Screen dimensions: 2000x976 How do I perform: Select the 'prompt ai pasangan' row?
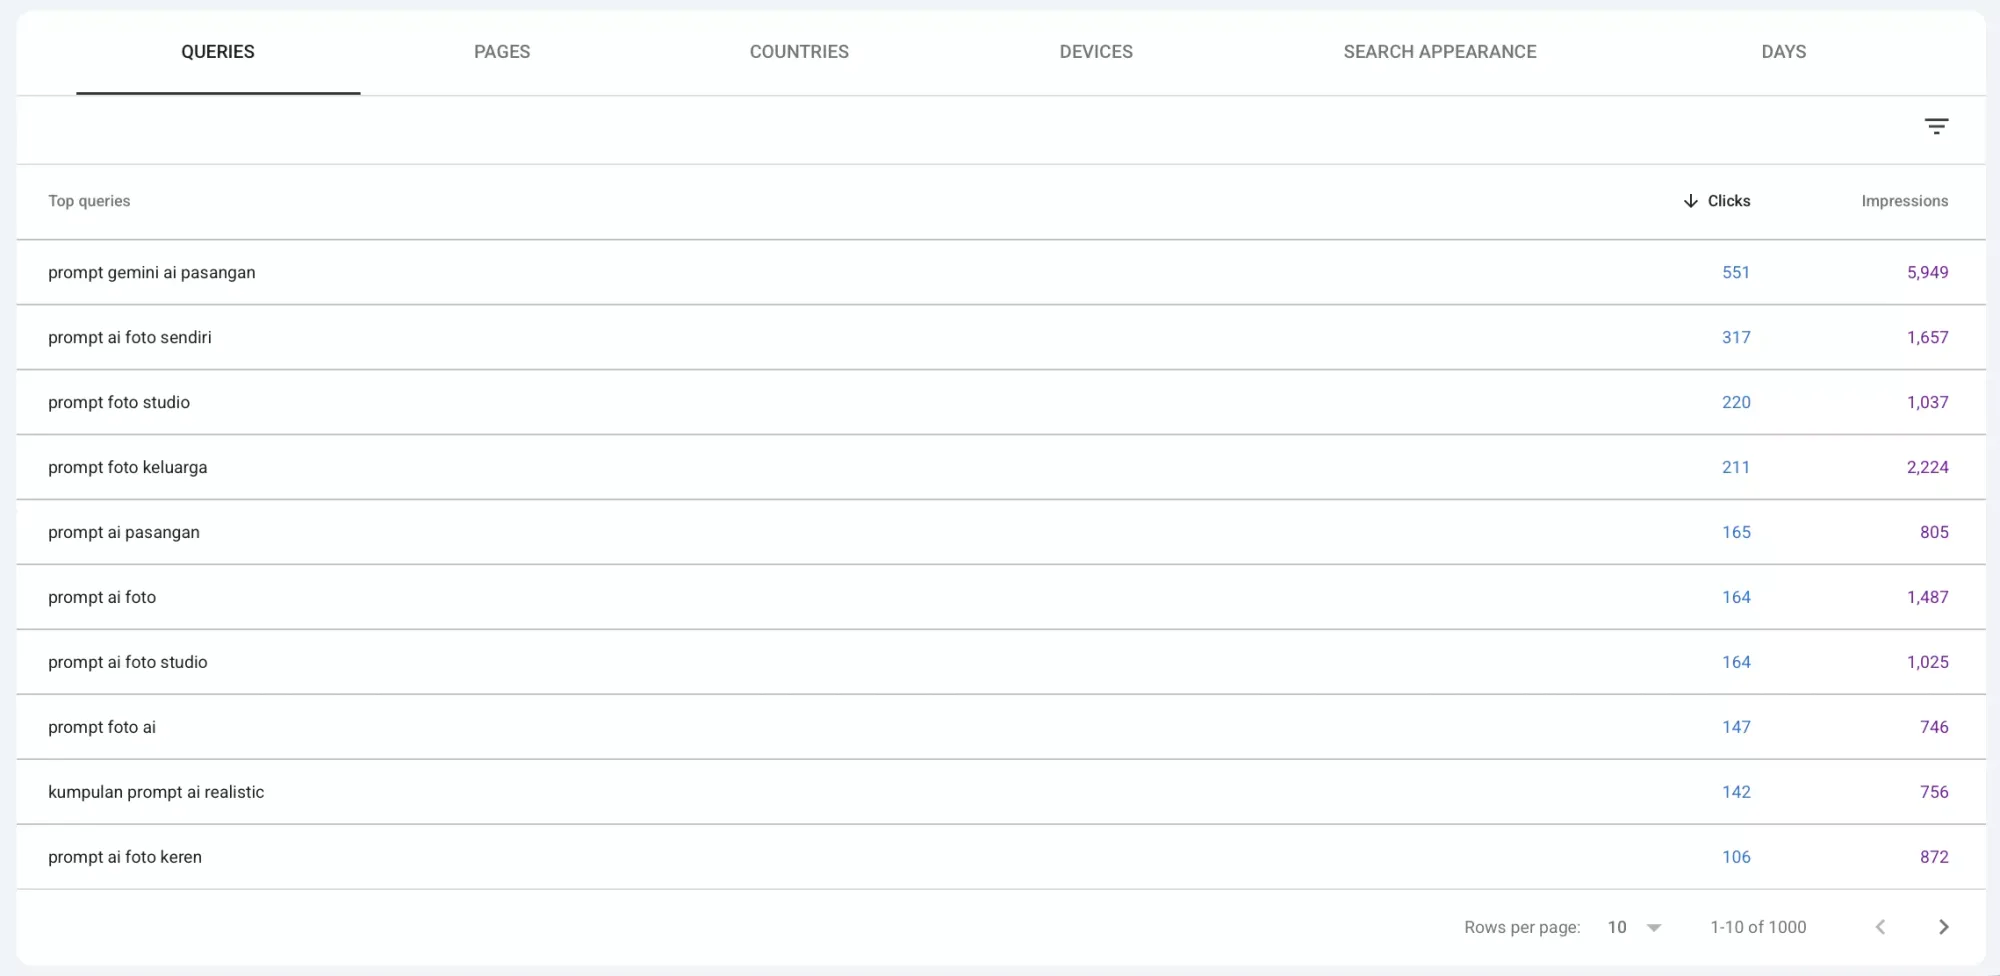pyautogui.click(x=1000, y=532)
